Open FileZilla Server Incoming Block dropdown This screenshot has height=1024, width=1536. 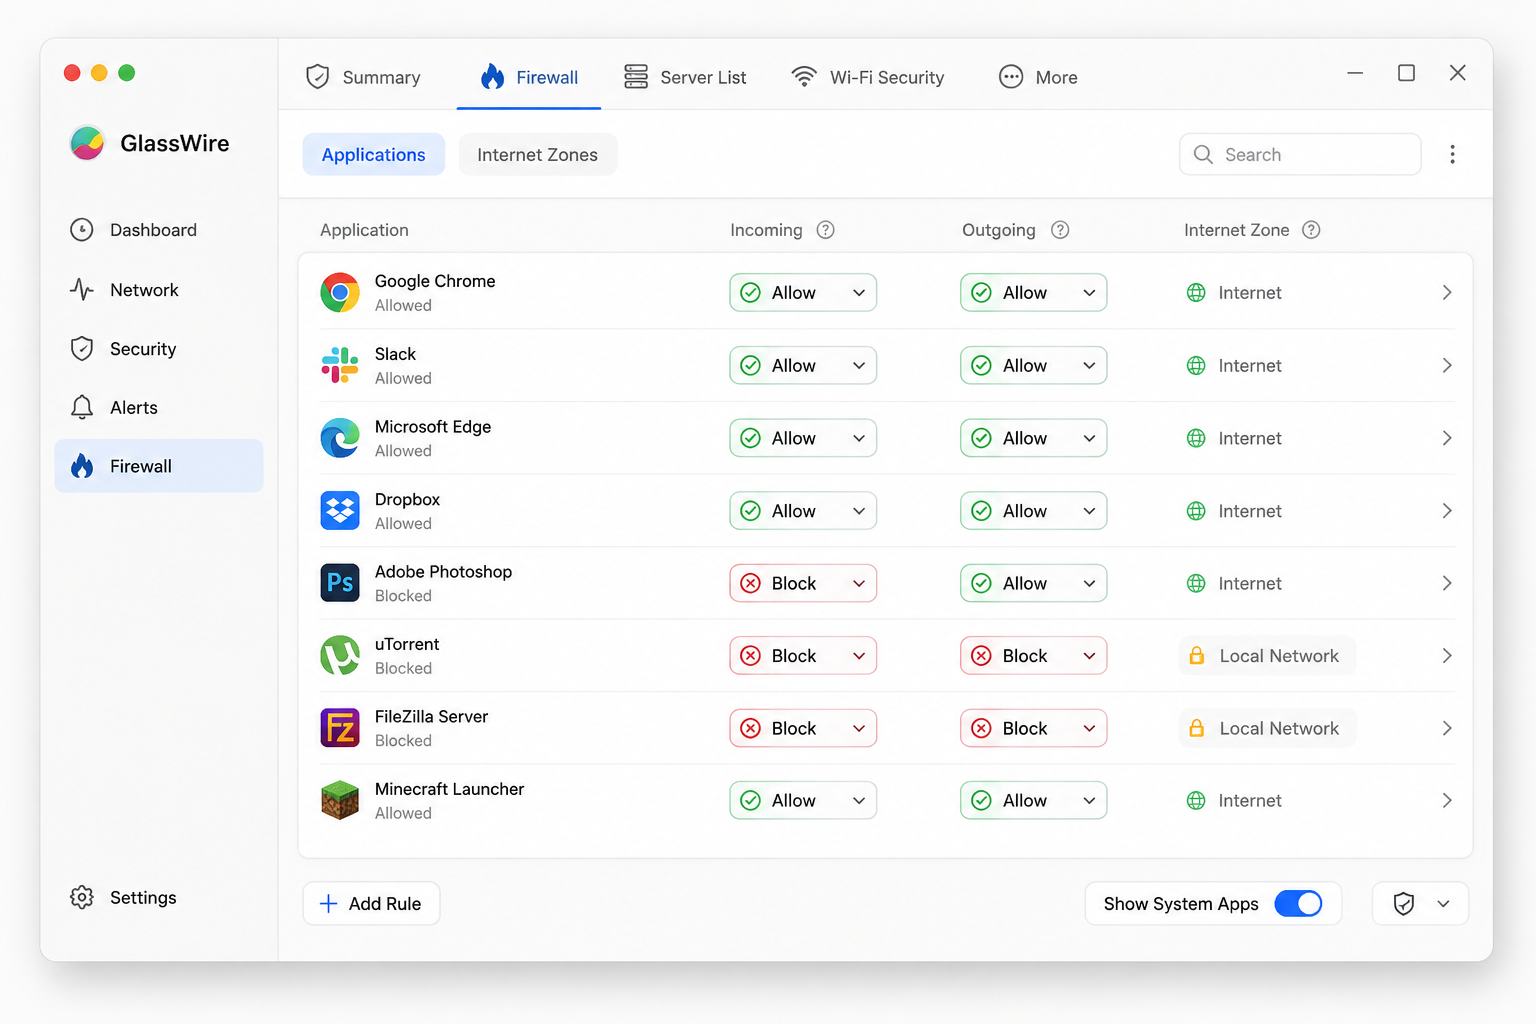point(803,728)
